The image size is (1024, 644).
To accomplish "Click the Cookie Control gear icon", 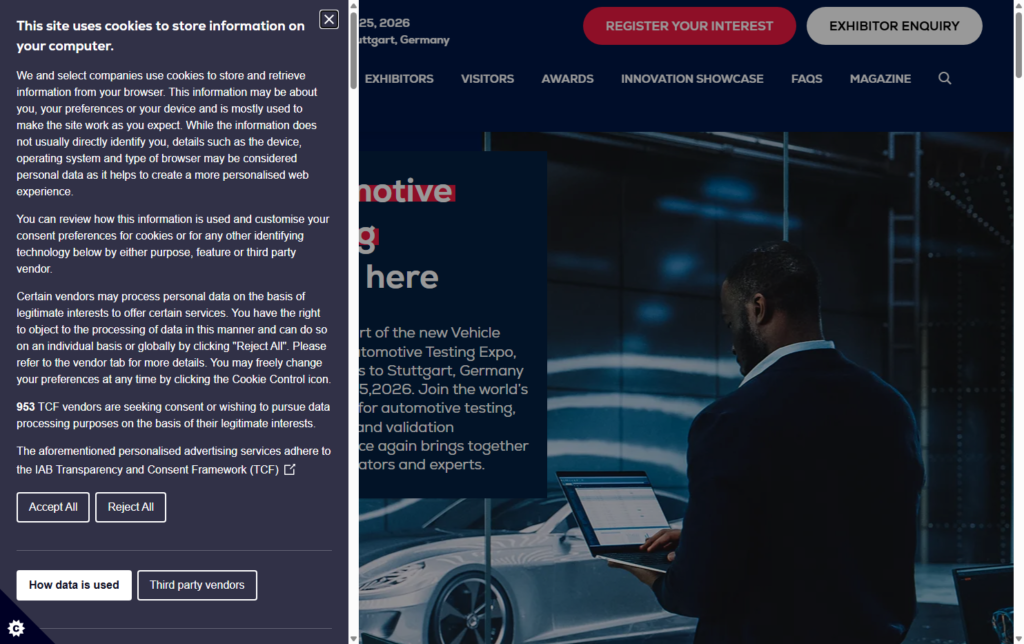I will (16, 628).
